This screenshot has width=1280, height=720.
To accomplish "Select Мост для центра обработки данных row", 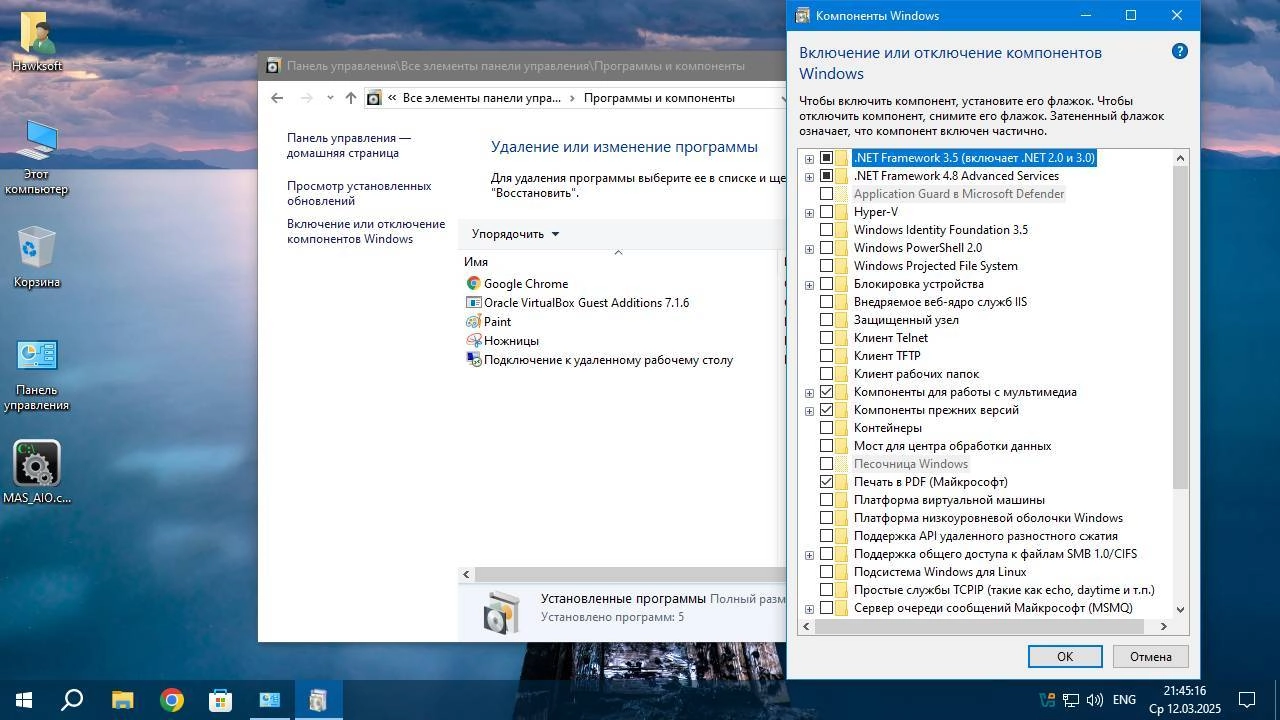I will 952,446.
